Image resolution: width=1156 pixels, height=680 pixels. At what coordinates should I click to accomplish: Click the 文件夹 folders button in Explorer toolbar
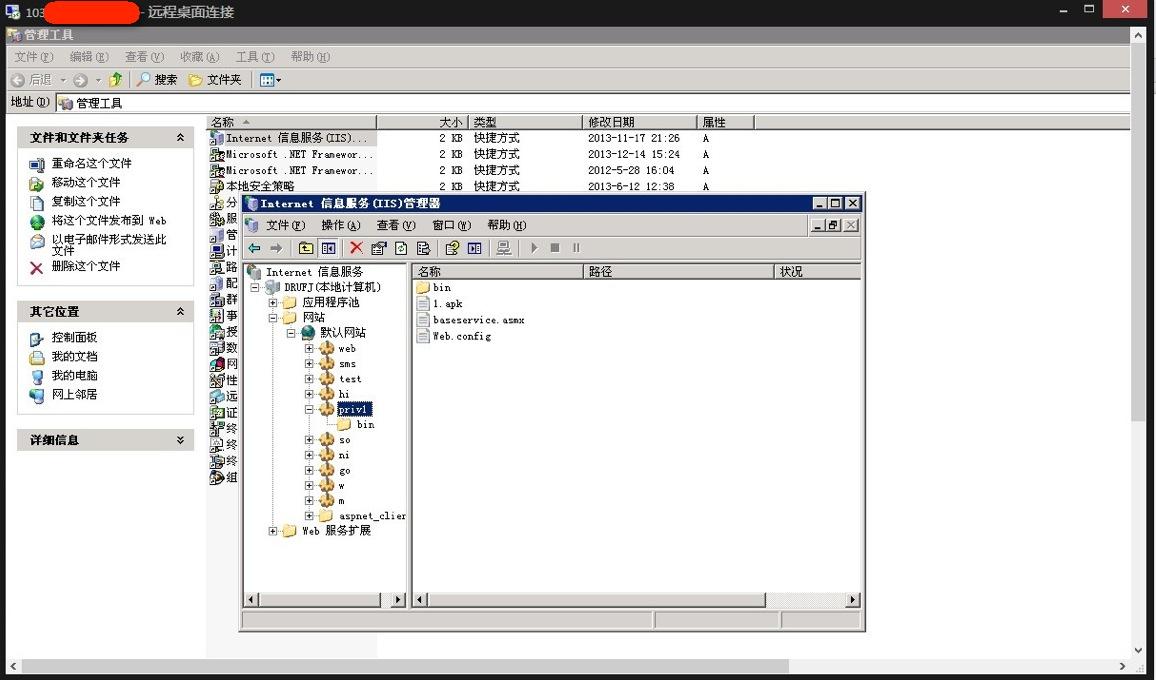point(215,80)
